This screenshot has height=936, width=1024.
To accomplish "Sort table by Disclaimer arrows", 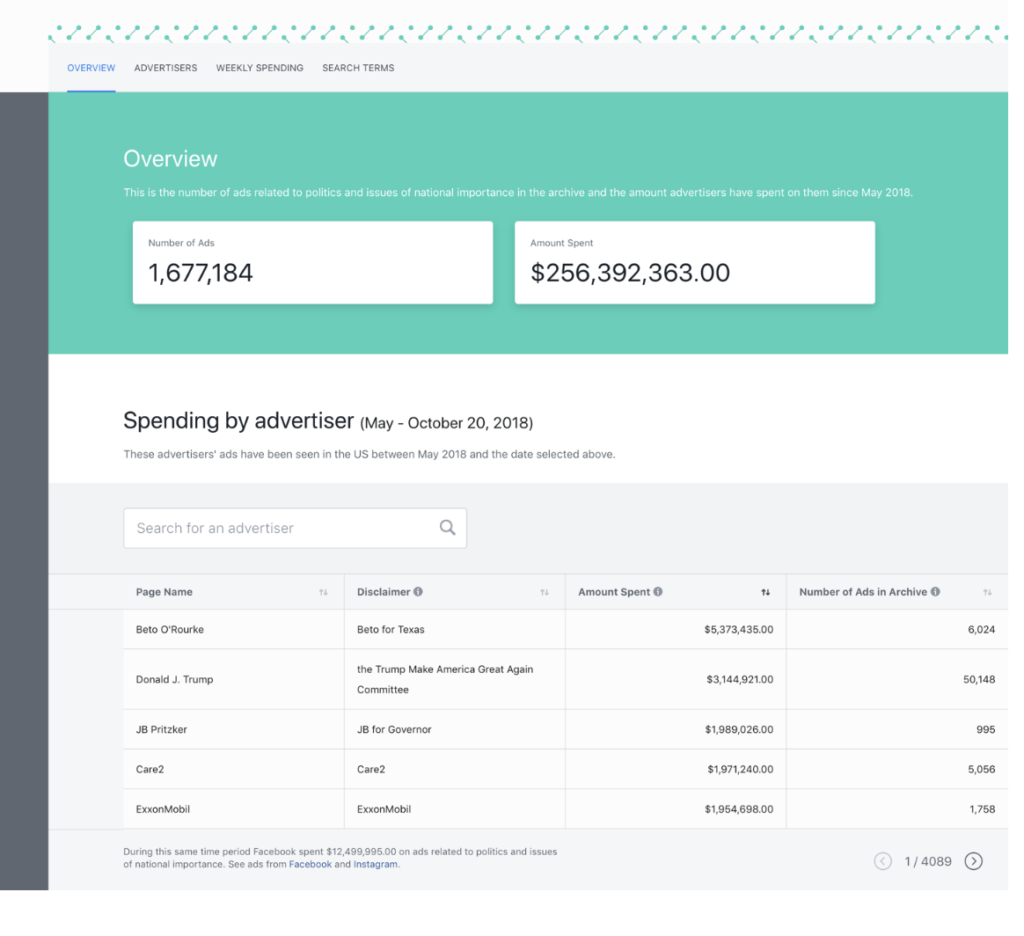I will (x=545, y=592).
